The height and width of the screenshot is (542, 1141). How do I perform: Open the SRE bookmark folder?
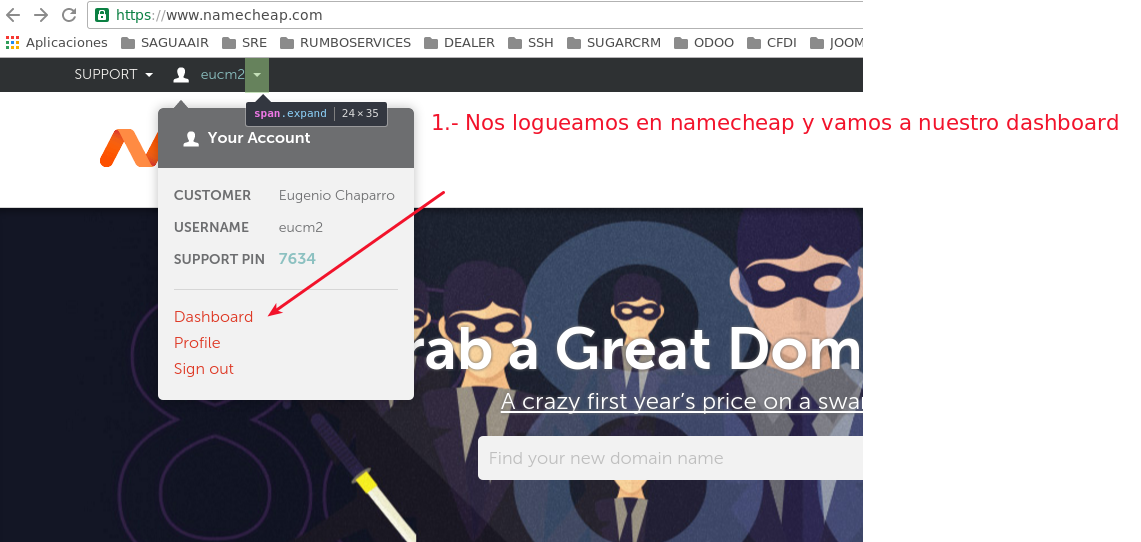244,43
